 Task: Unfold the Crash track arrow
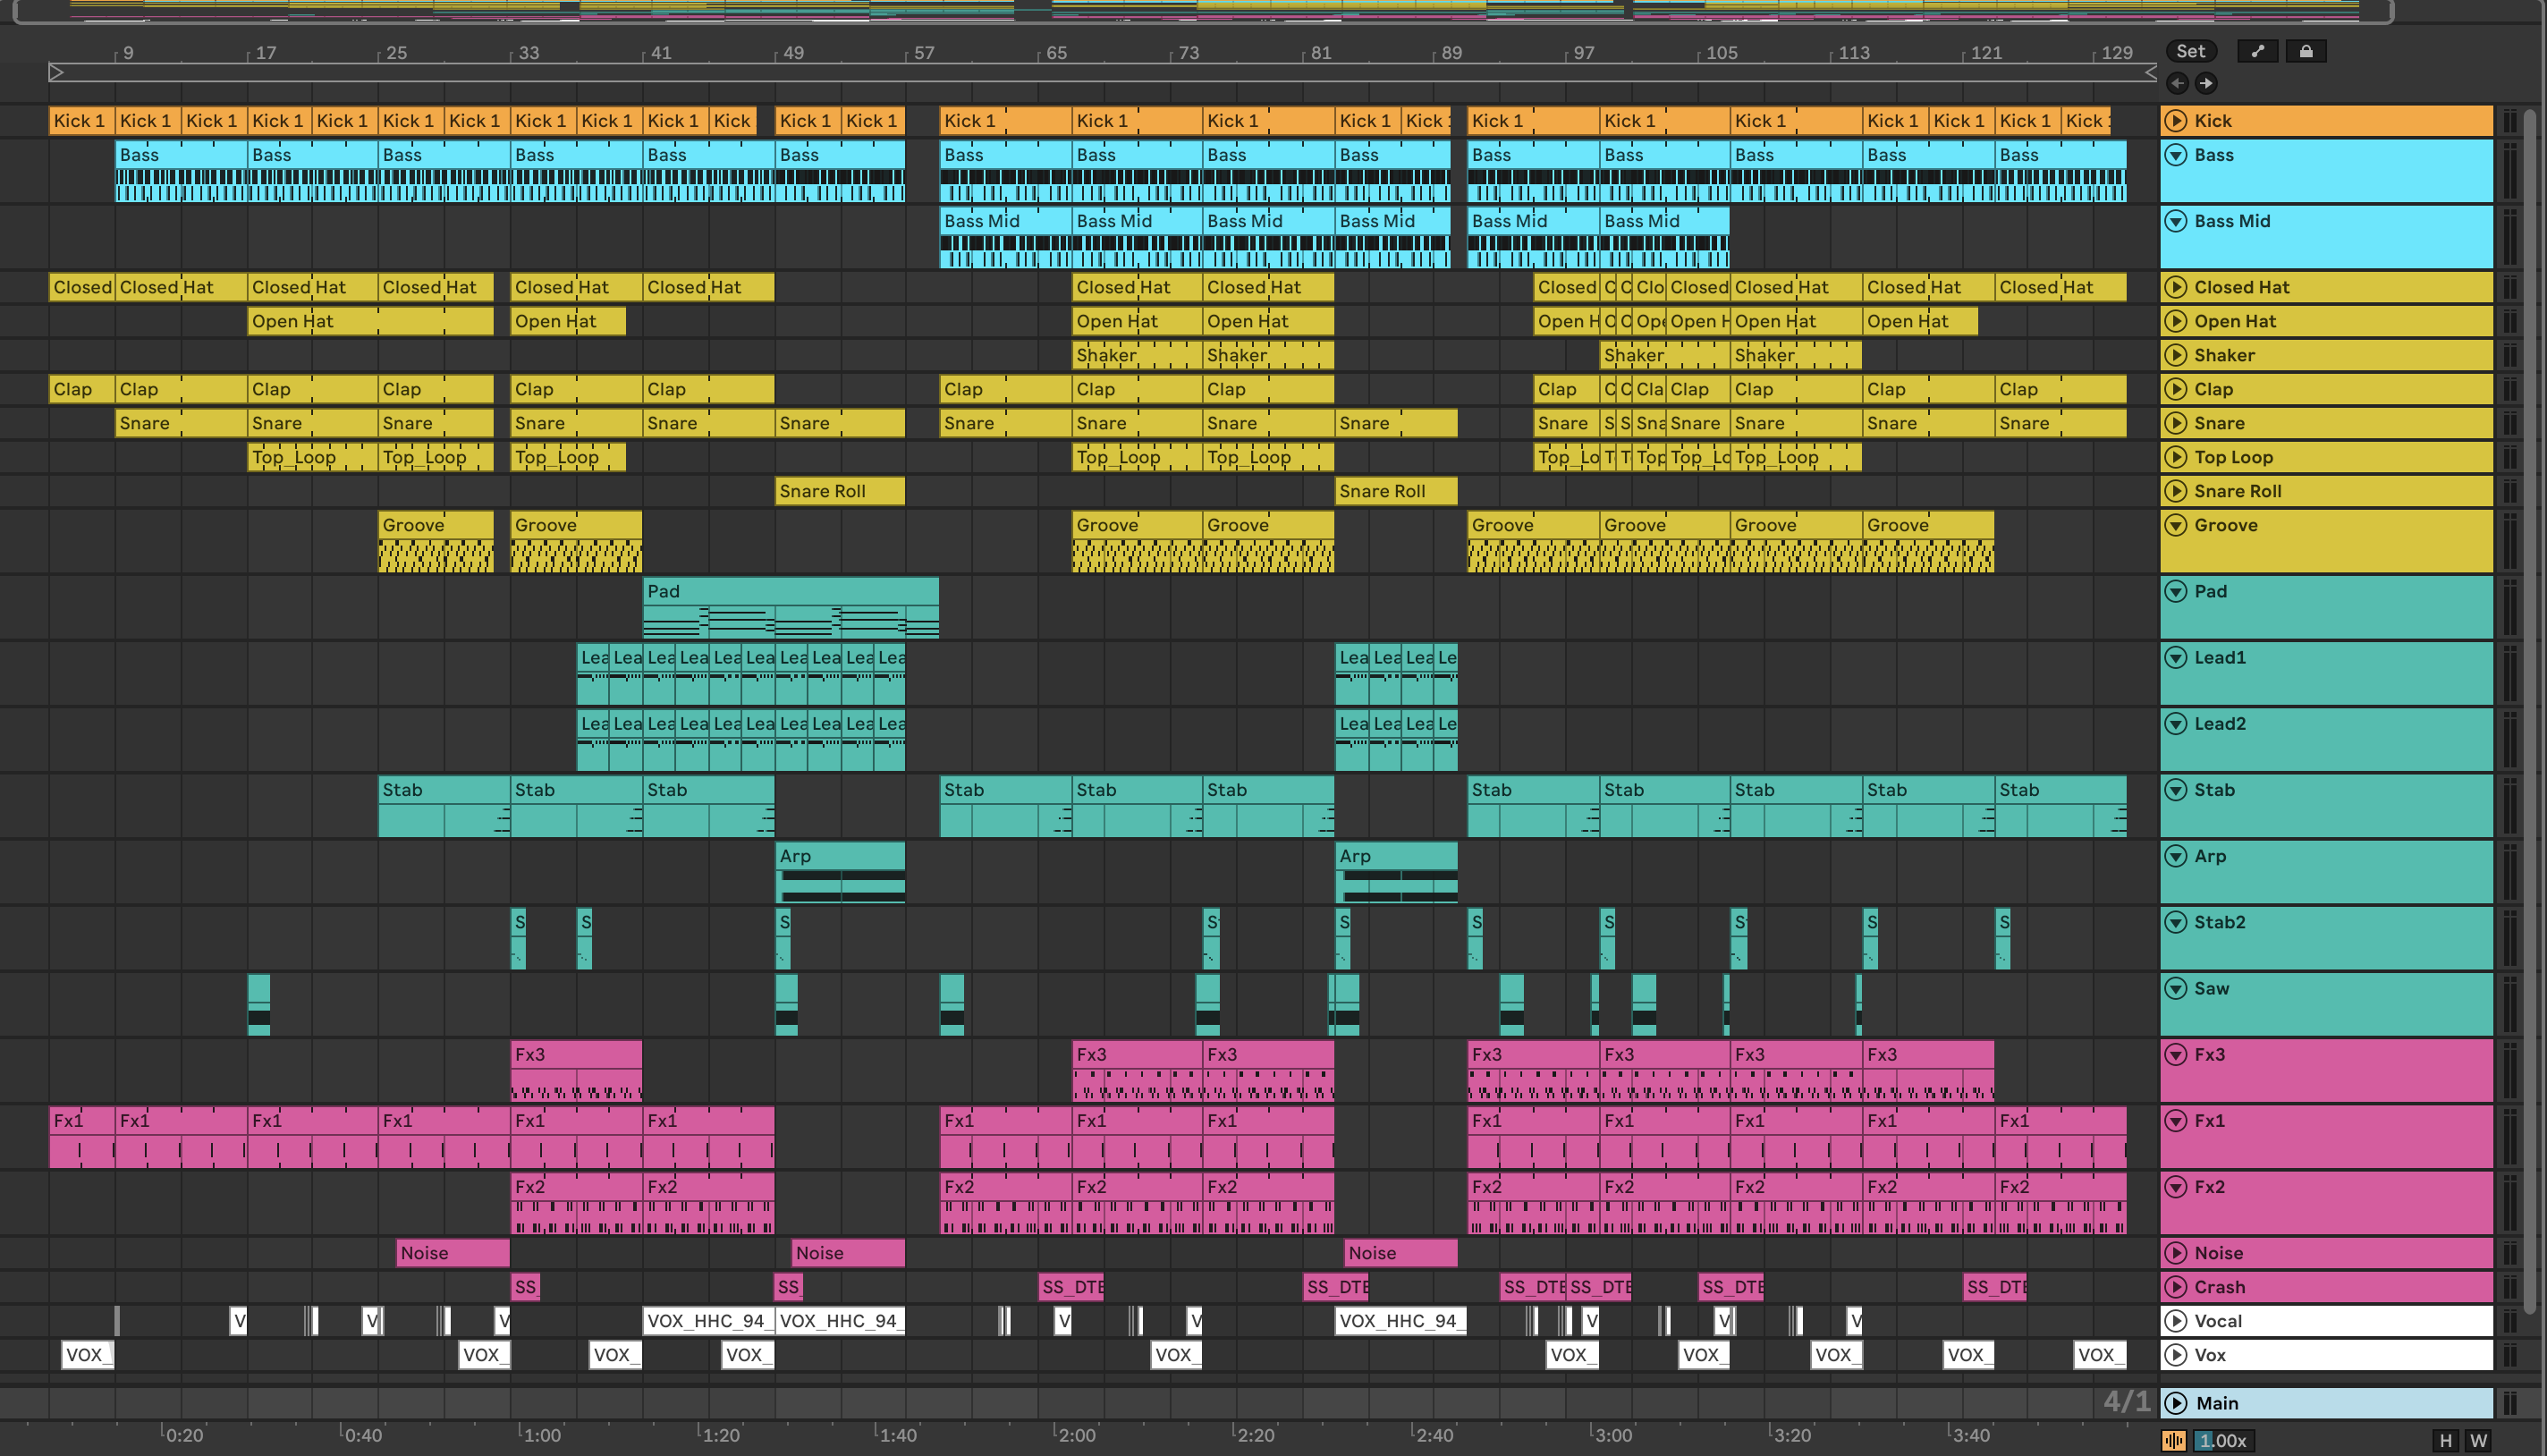click(x=2175, y=1287)
